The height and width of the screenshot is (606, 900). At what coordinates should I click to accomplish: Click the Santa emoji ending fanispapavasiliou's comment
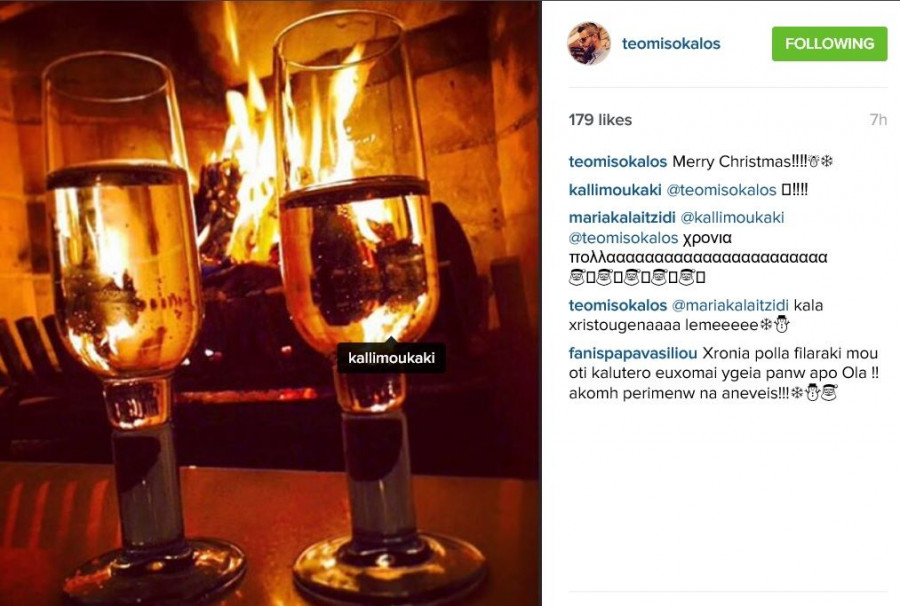point(829,393)
